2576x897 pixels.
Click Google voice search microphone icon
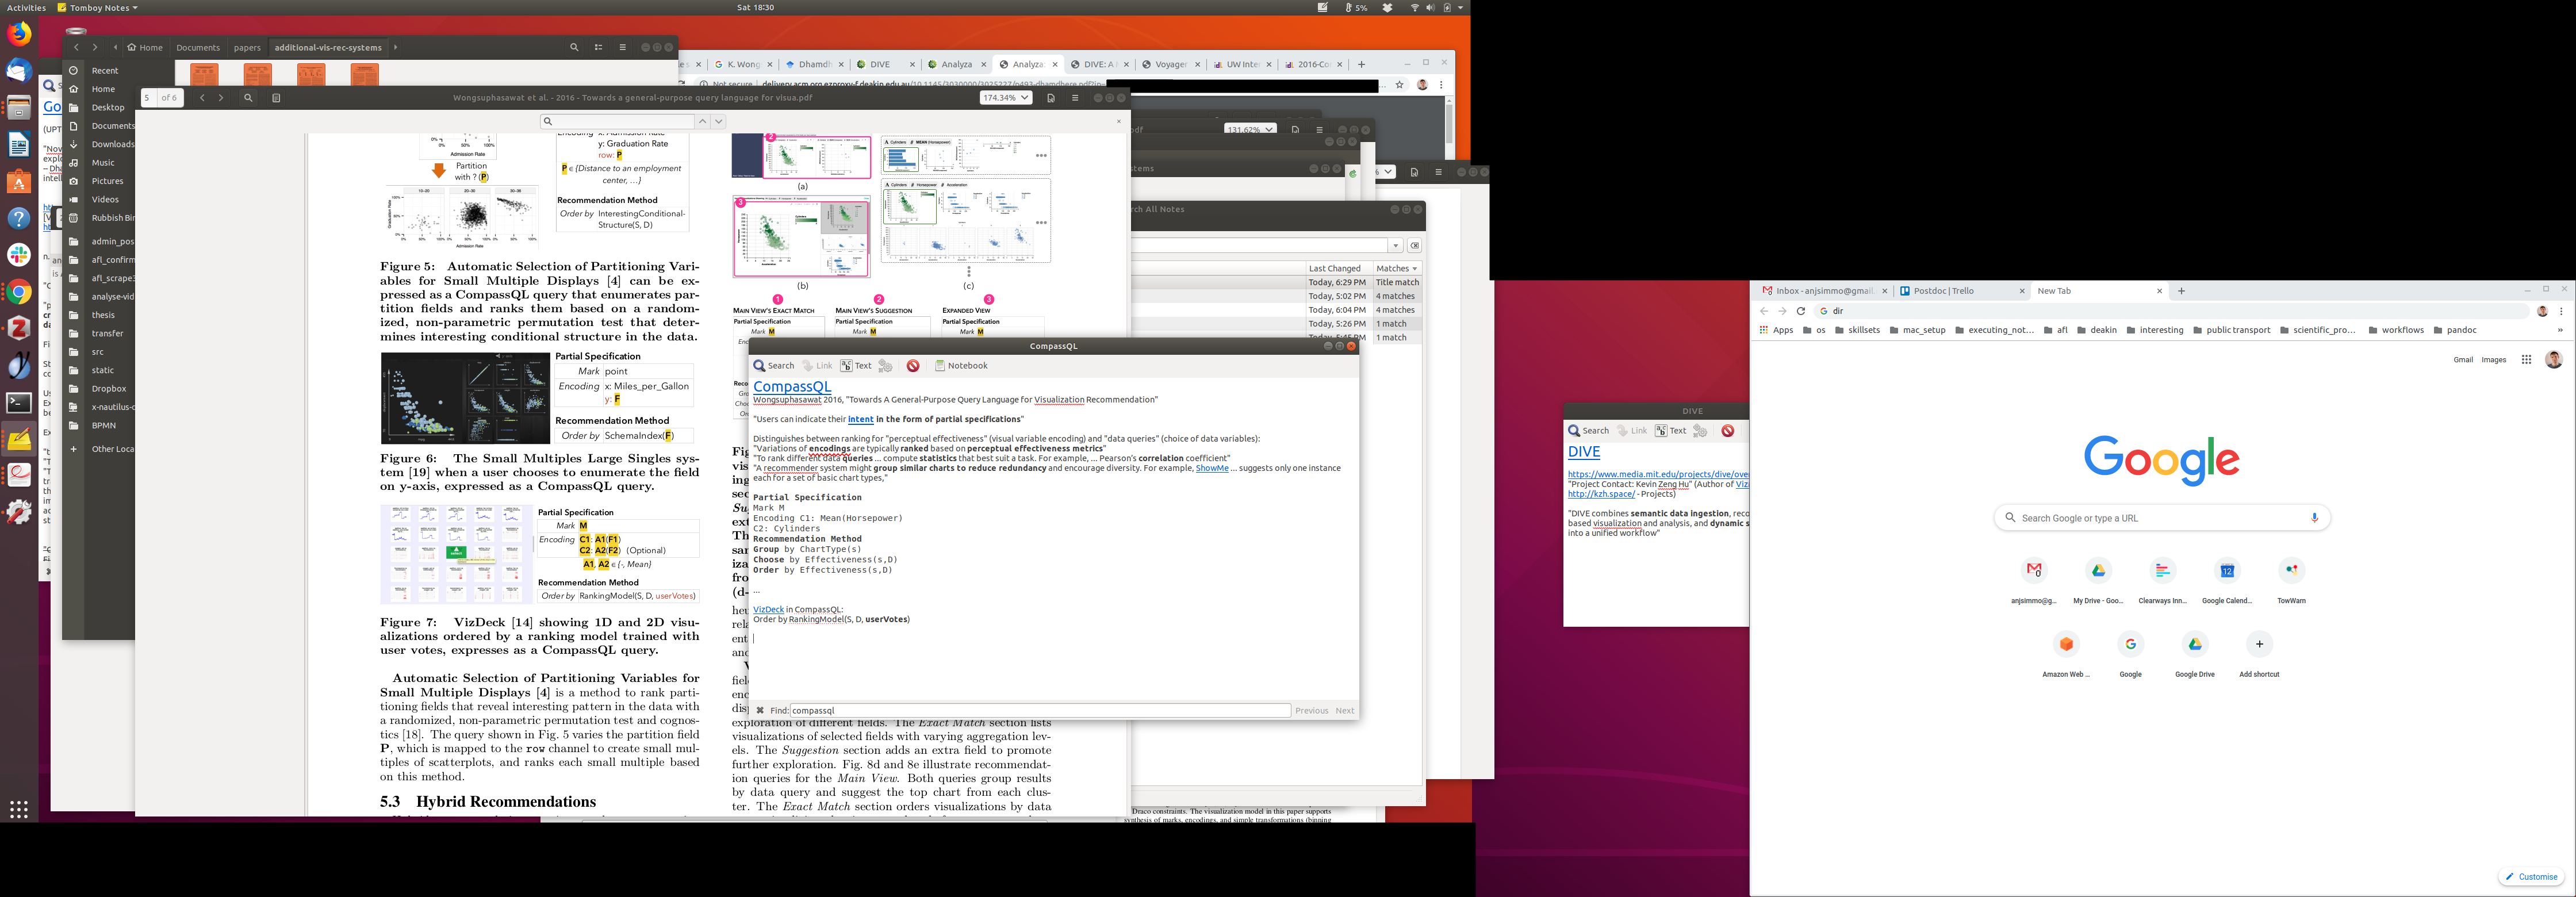point(2314,518)
